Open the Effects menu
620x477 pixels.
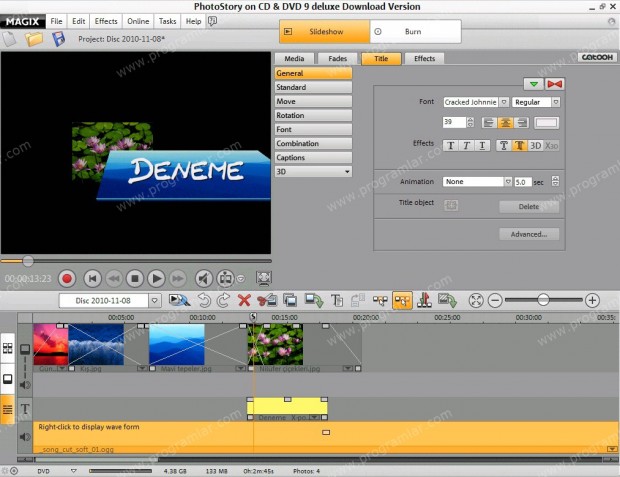106,21
